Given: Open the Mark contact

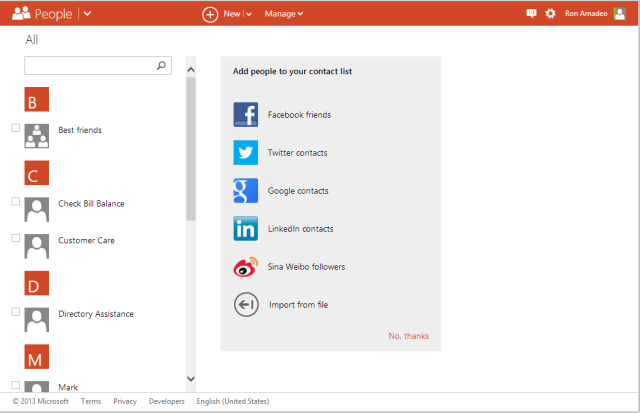Looking at the screenshot, I should coord(68,387).
